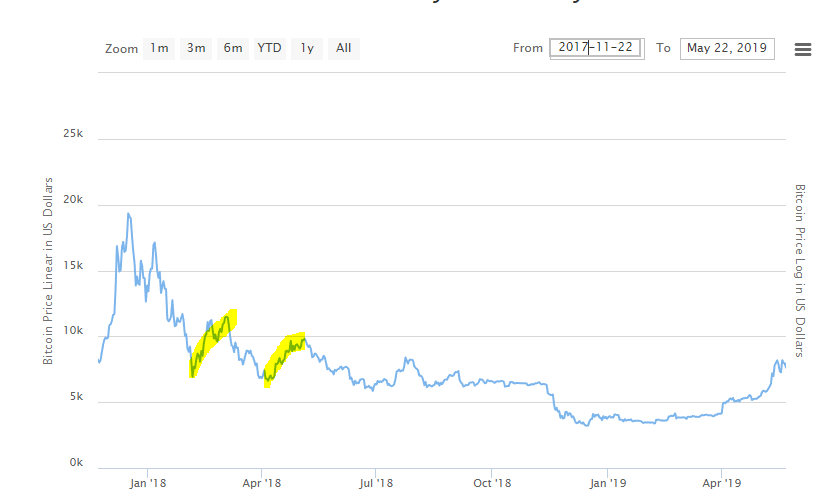
Task: Click the 'From' label text
Action: coord(528,48)
